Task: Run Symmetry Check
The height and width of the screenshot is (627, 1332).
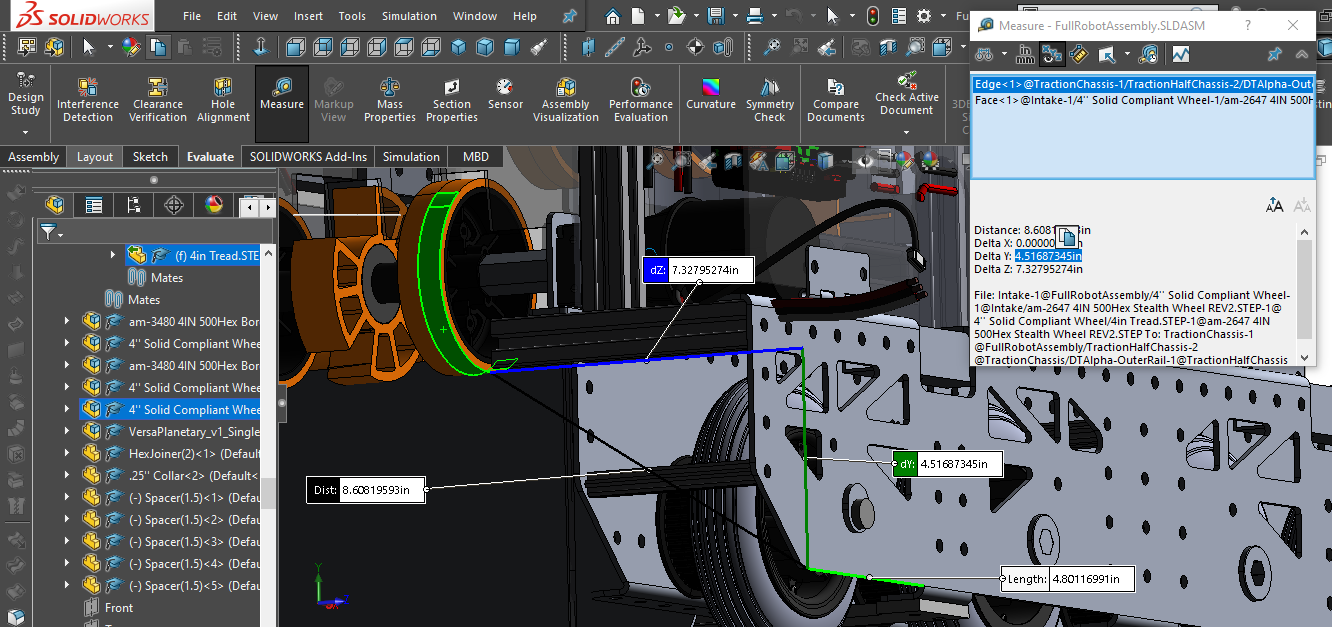Action: click(x=769, y=101)
